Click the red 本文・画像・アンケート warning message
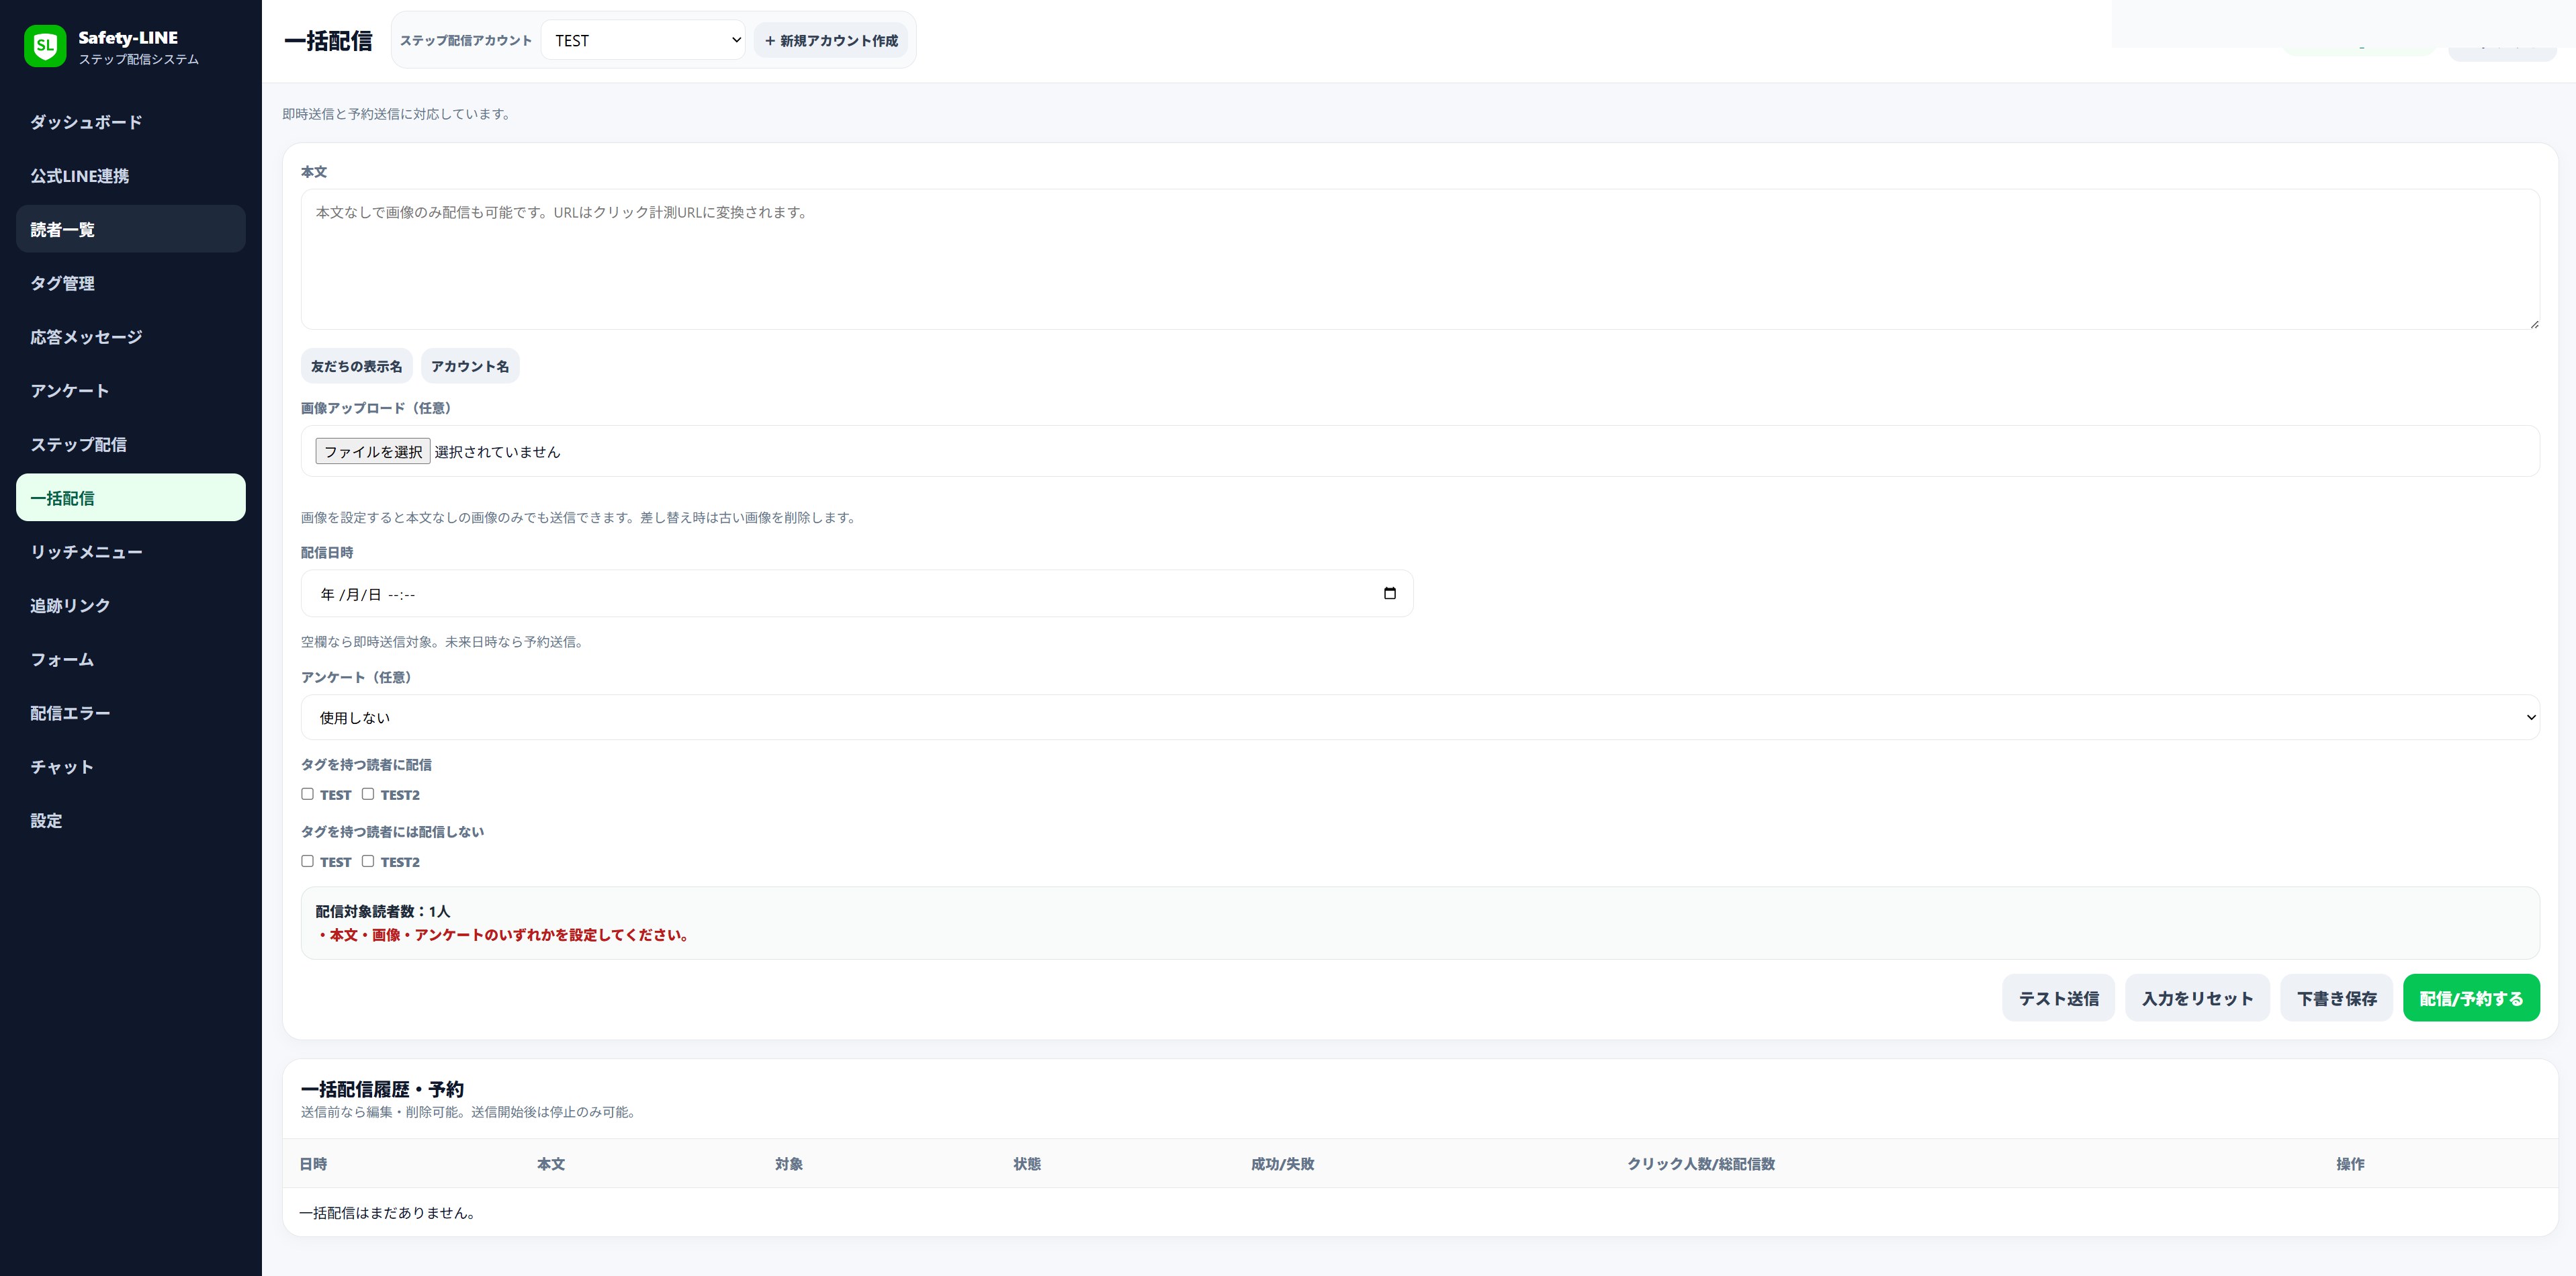The height and width of the screenshot is (1276, 2576). [505, 935]
